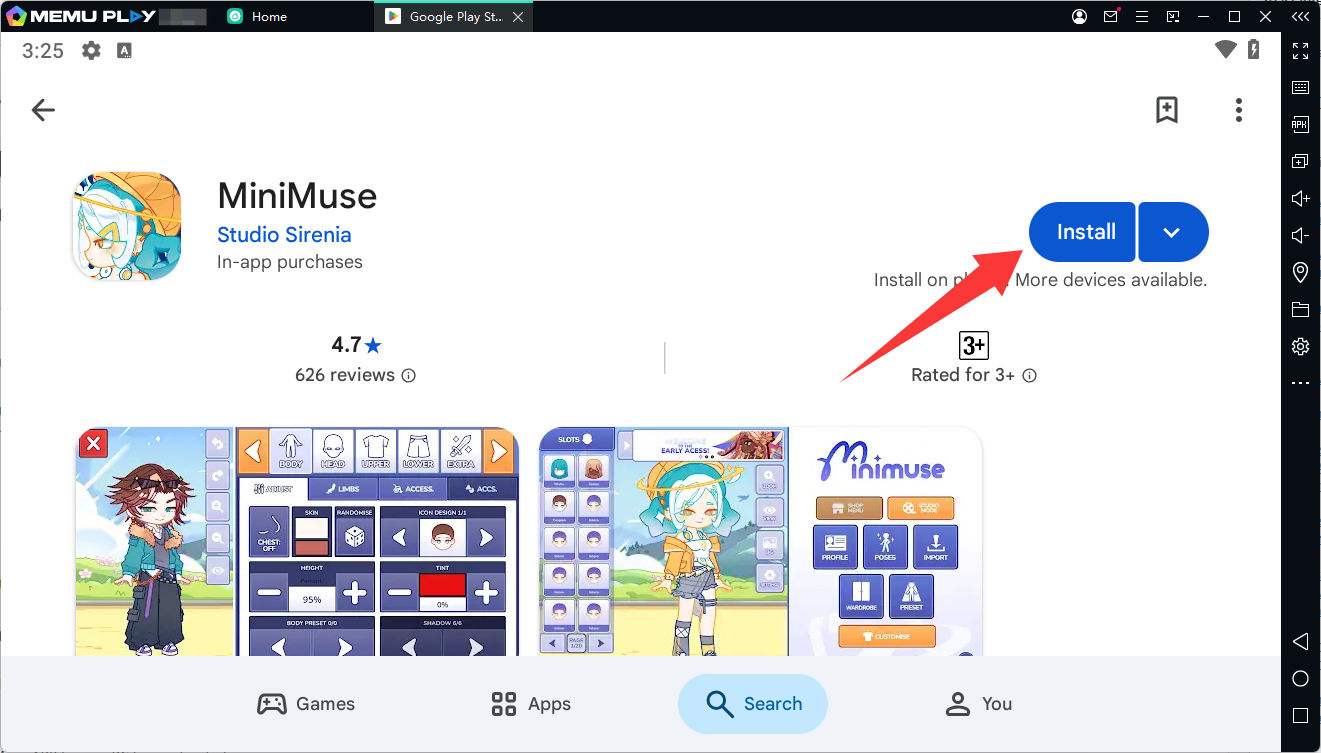
Task: Open MEmu hamburger menu
Action: tap(1142, 16)
